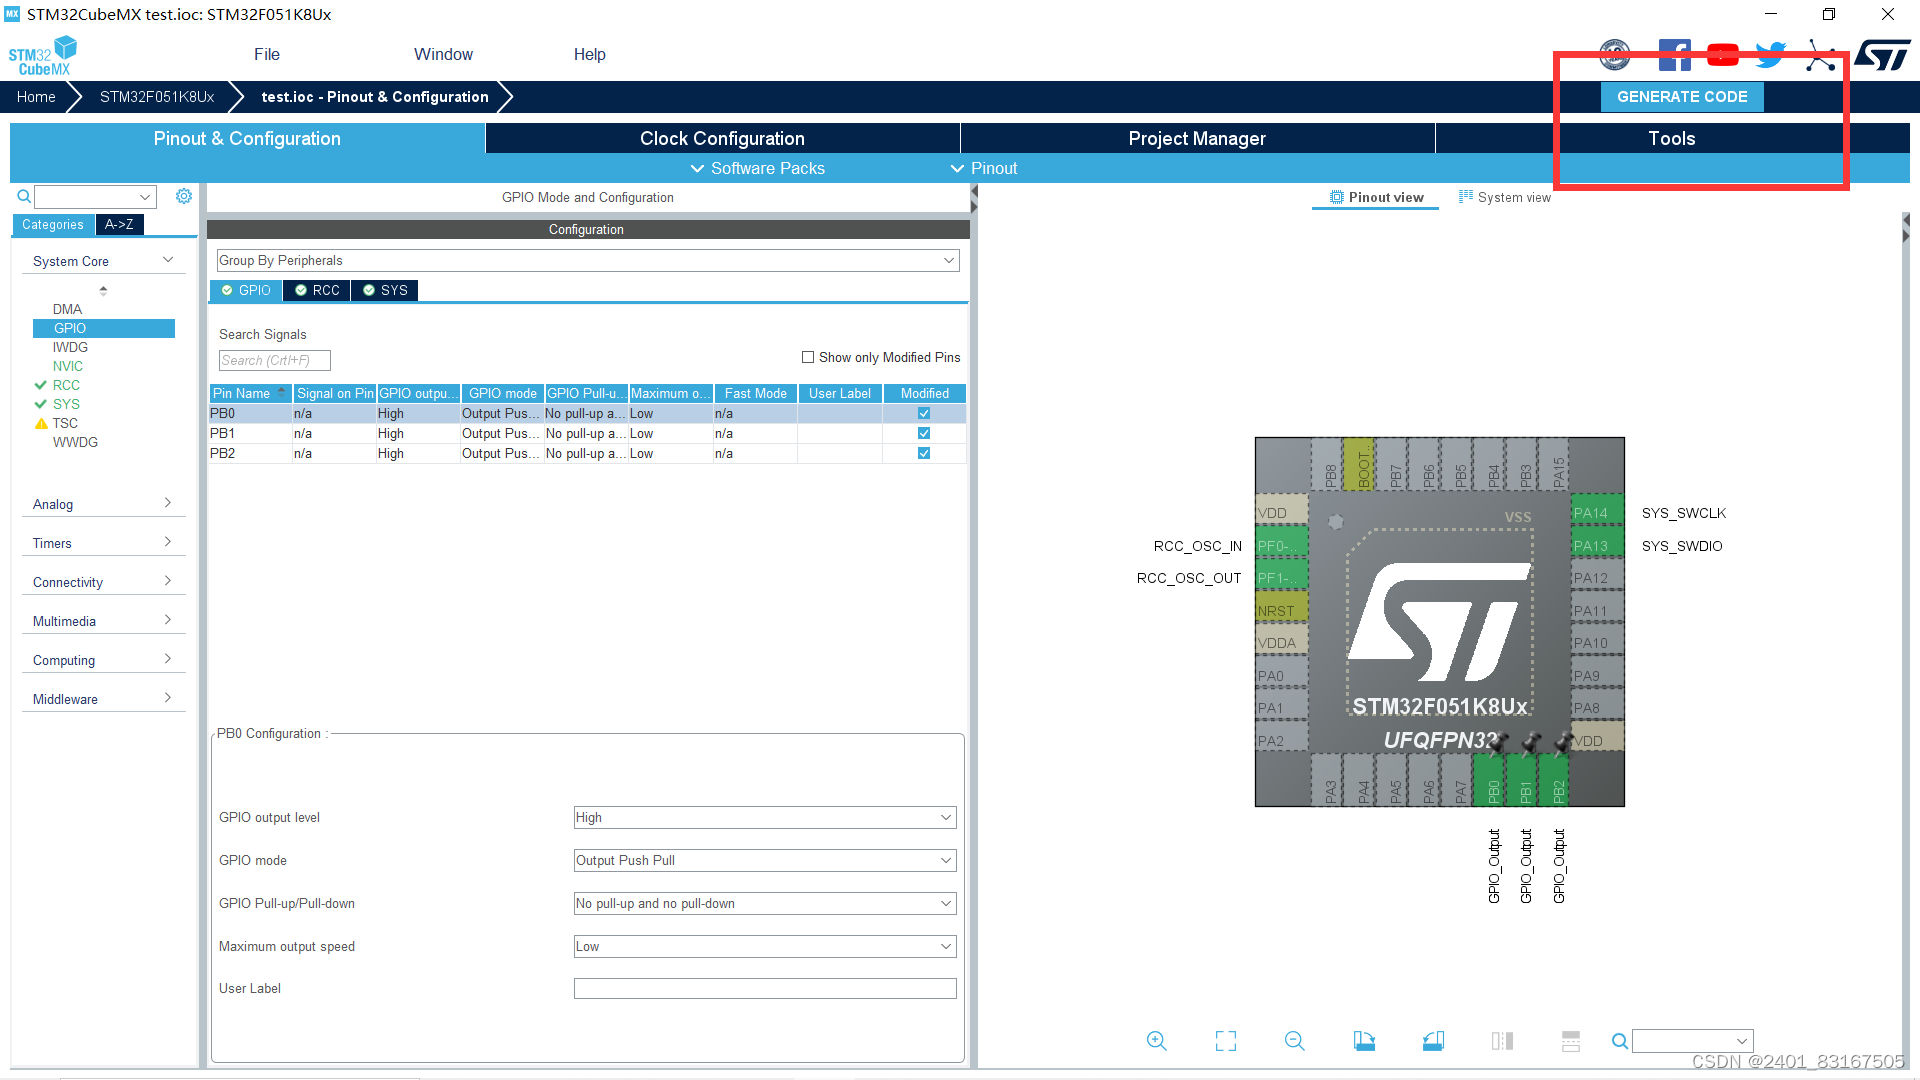The image size is (1920, 1080).
Task: Expand the Middleware category
Action: click(103, 699)
